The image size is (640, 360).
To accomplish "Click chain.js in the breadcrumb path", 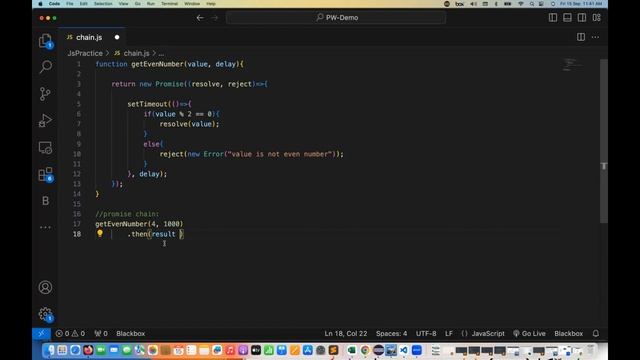I will pos(136,53).
